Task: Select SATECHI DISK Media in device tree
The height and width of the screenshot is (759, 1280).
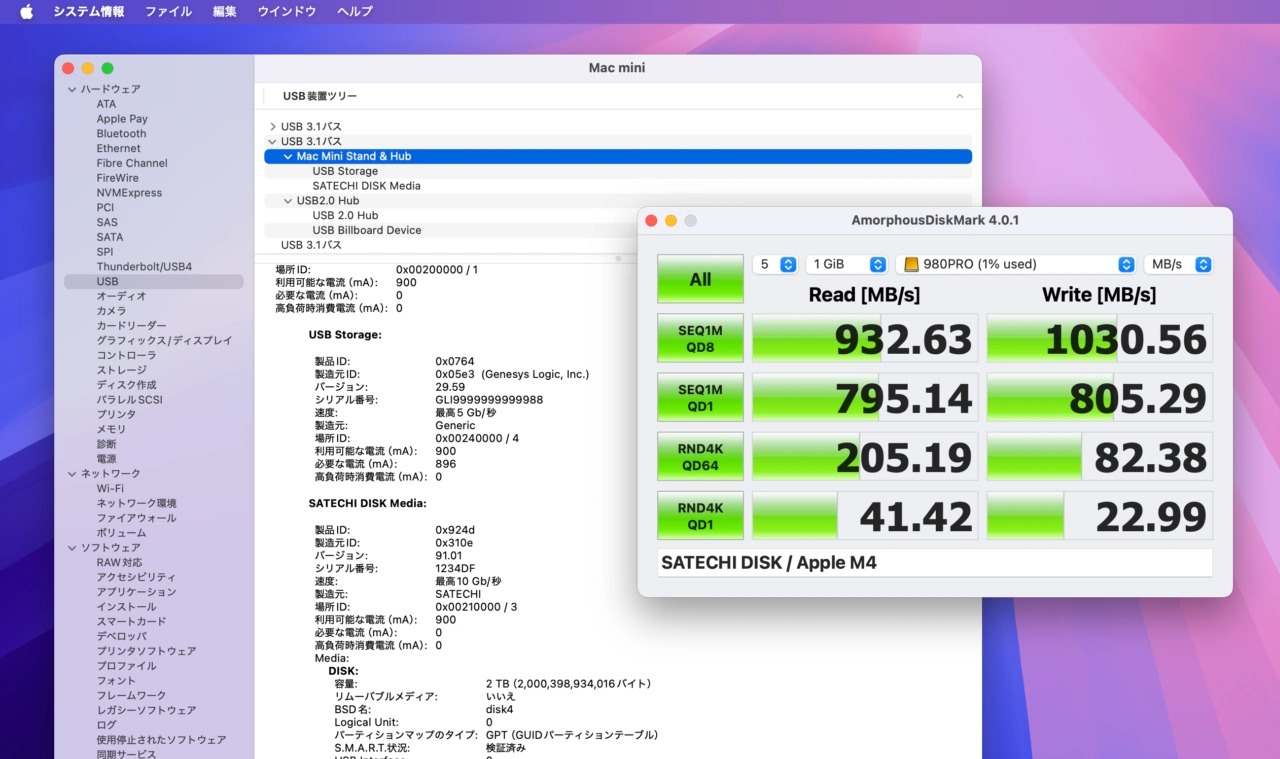Action: coord(366,186)
